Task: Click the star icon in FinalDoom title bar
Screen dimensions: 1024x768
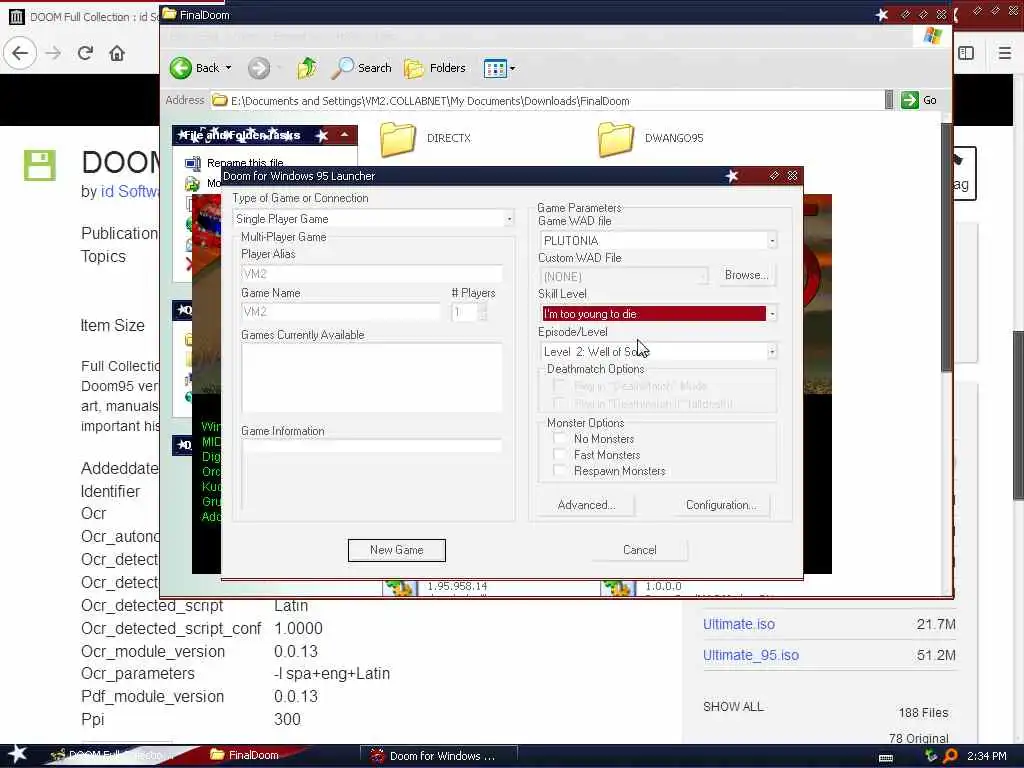Action: click(882, 14)
